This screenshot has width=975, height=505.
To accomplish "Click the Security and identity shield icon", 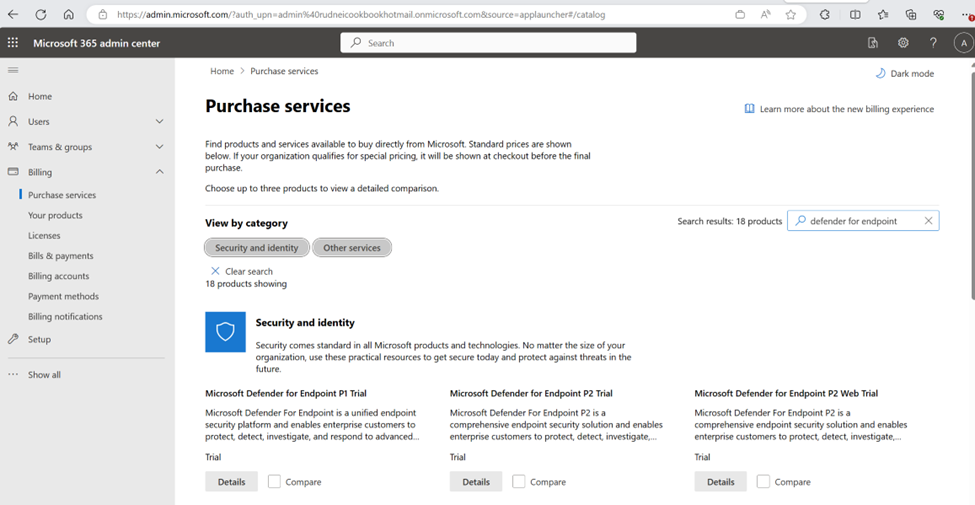I will click(x=225, y=332).
